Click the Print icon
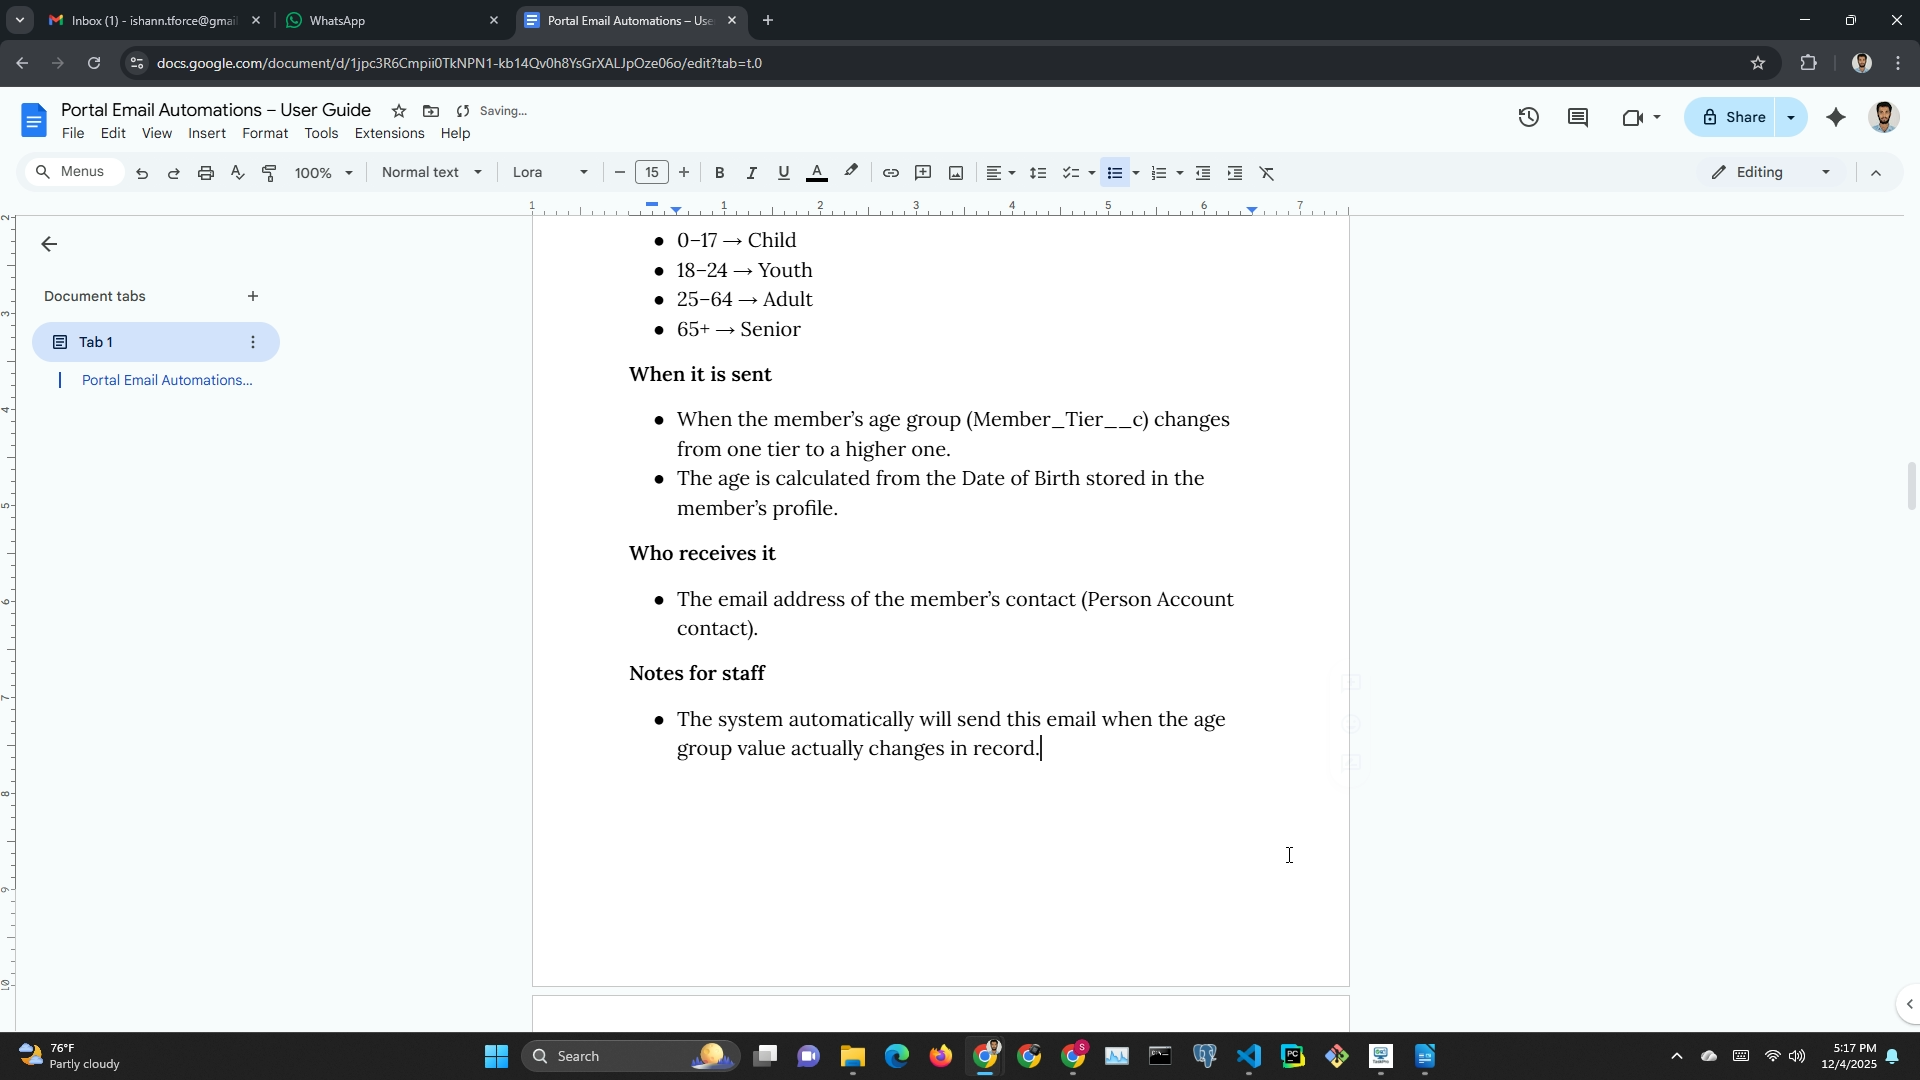The width and height of the screenshot is (1920, 1080). pos(206,173)
